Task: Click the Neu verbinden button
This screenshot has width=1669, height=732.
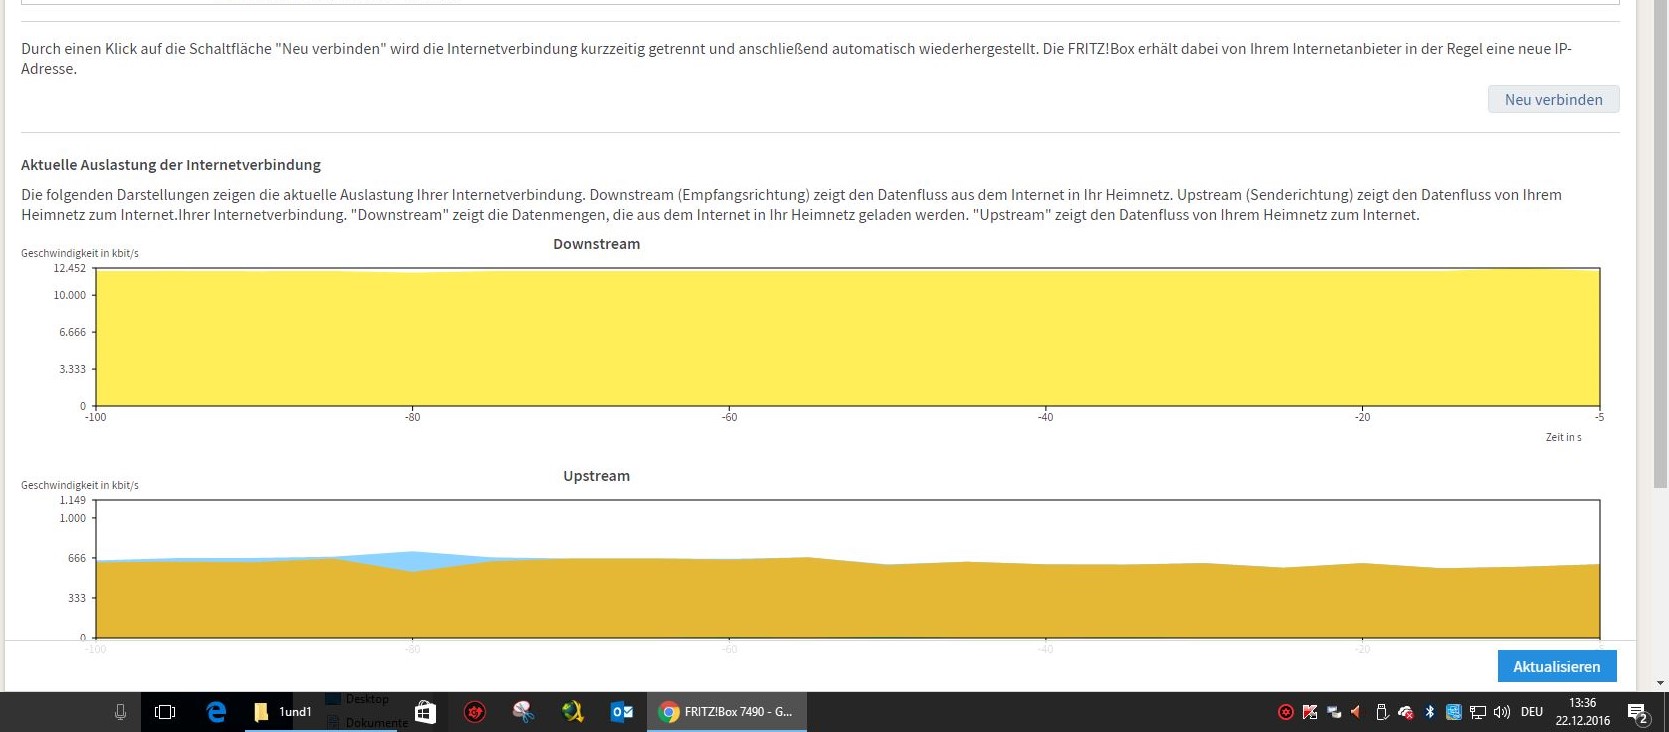Action: tap(1553, 99)
